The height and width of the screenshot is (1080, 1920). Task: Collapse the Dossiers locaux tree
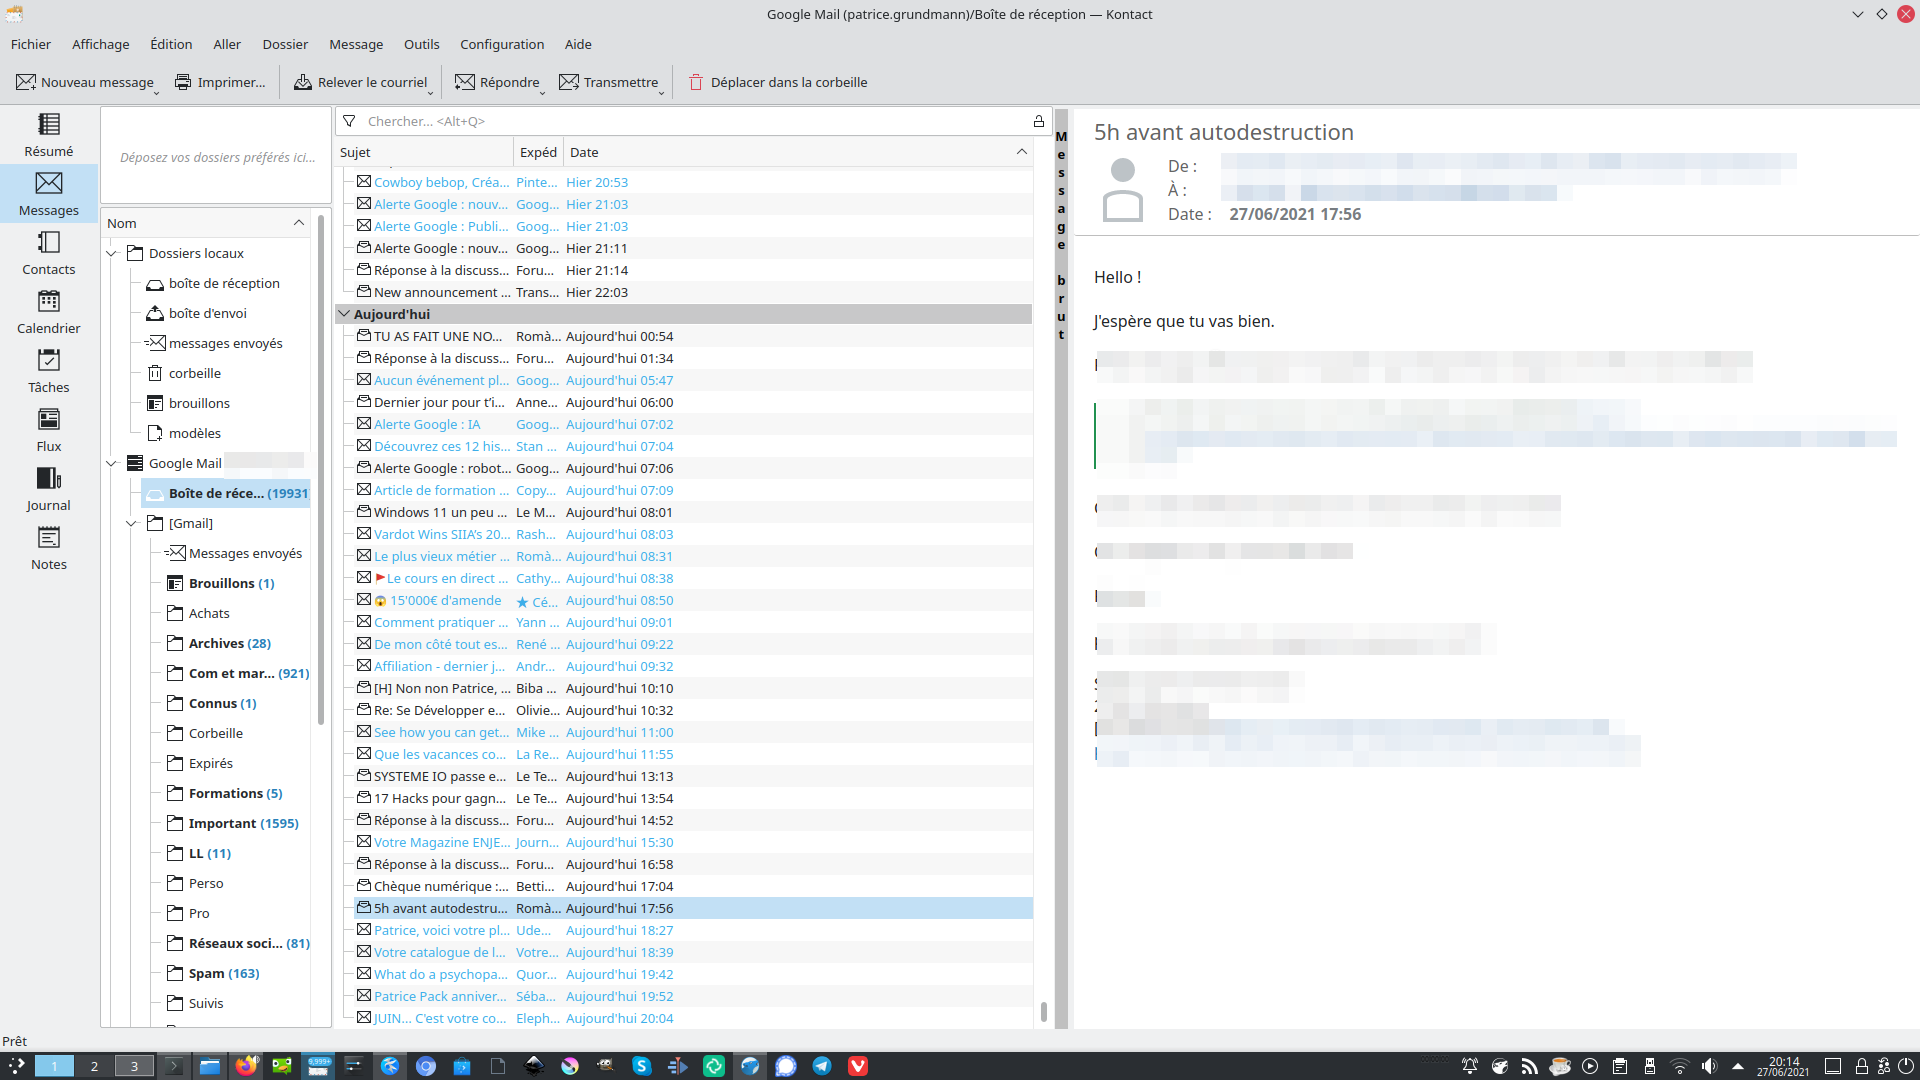click(x=112, y=254)
